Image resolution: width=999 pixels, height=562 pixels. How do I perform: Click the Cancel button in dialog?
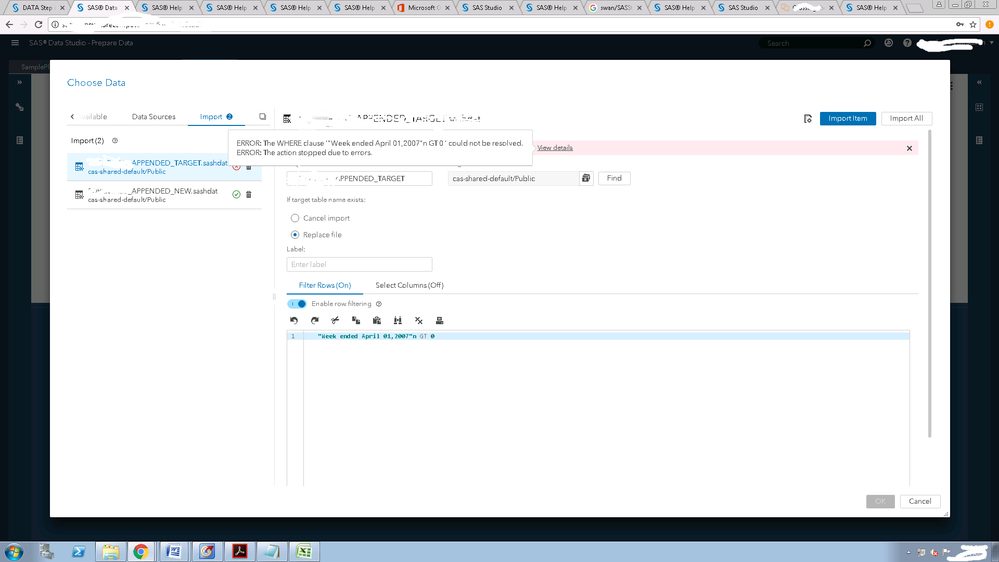[x=919, y=501]
